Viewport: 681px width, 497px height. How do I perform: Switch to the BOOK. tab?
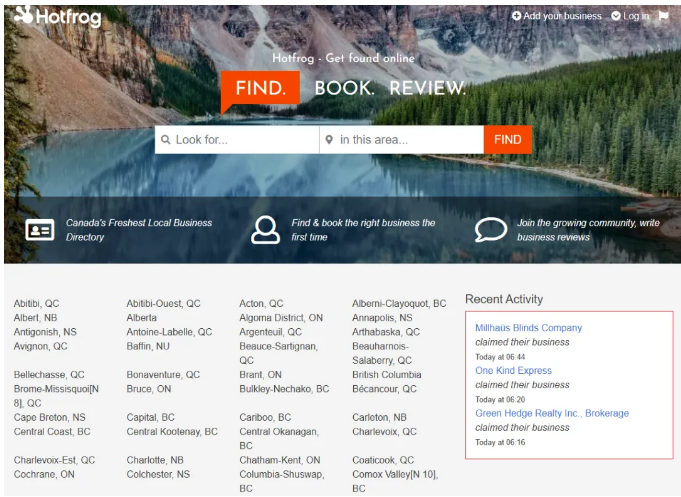[x=344, y=88]
